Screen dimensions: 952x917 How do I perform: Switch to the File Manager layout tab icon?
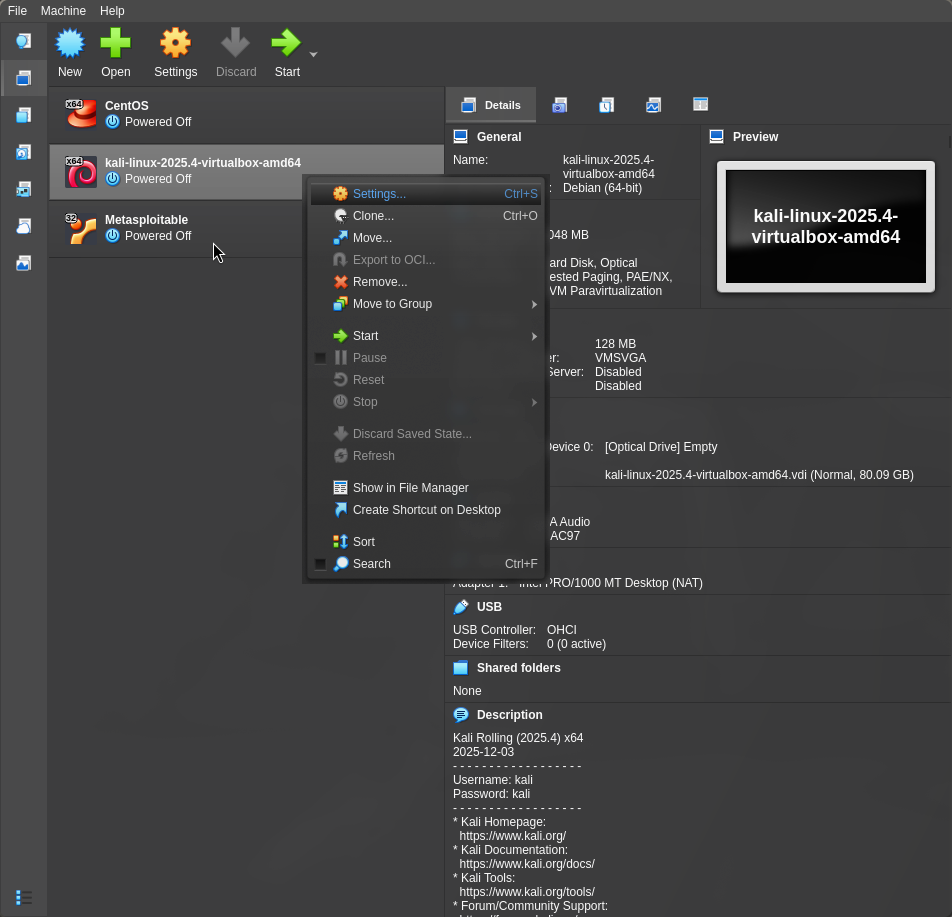tap(700, 104)
